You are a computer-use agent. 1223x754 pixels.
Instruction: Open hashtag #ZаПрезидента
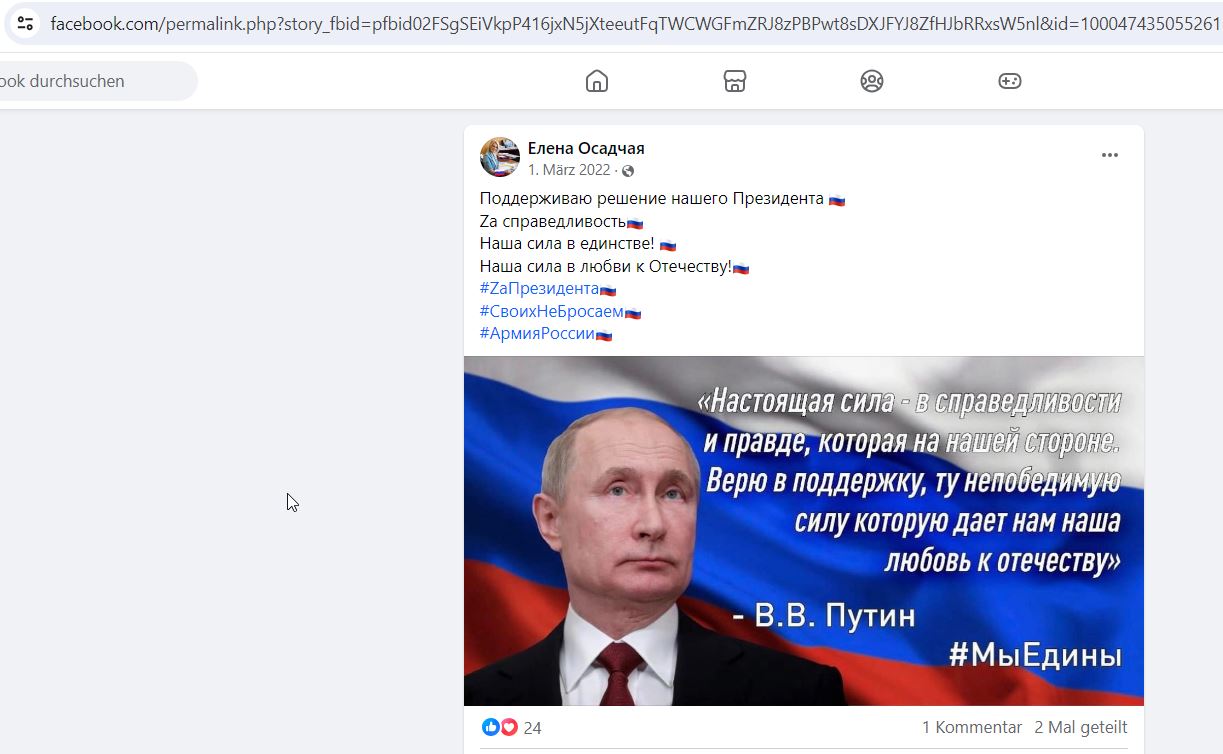click(x=539, y=289)
